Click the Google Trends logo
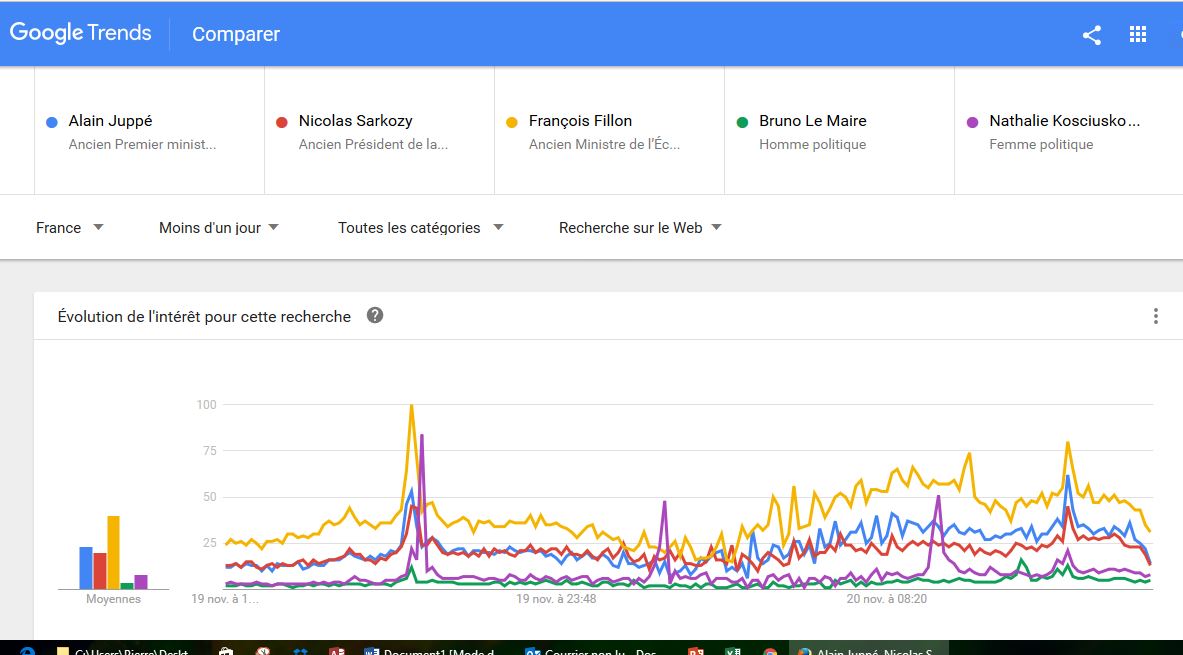 (x=81, y=33)
